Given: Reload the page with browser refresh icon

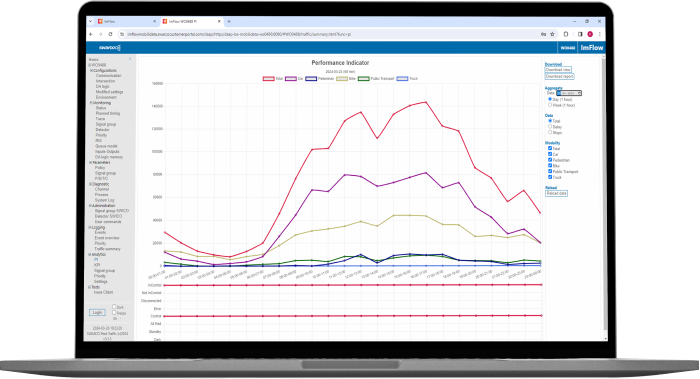Looking at the screenshot, I should click(110, 34).
